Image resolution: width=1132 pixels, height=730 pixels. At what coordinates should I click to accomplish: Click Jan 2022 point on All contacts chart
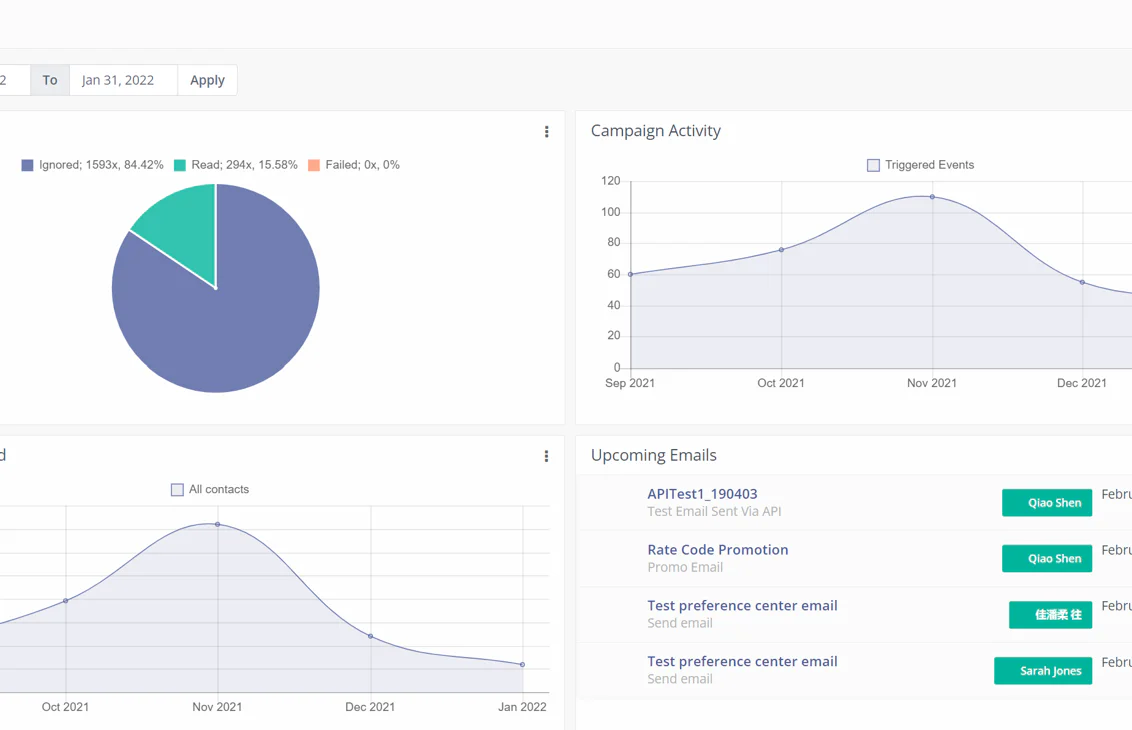point(523,664)
